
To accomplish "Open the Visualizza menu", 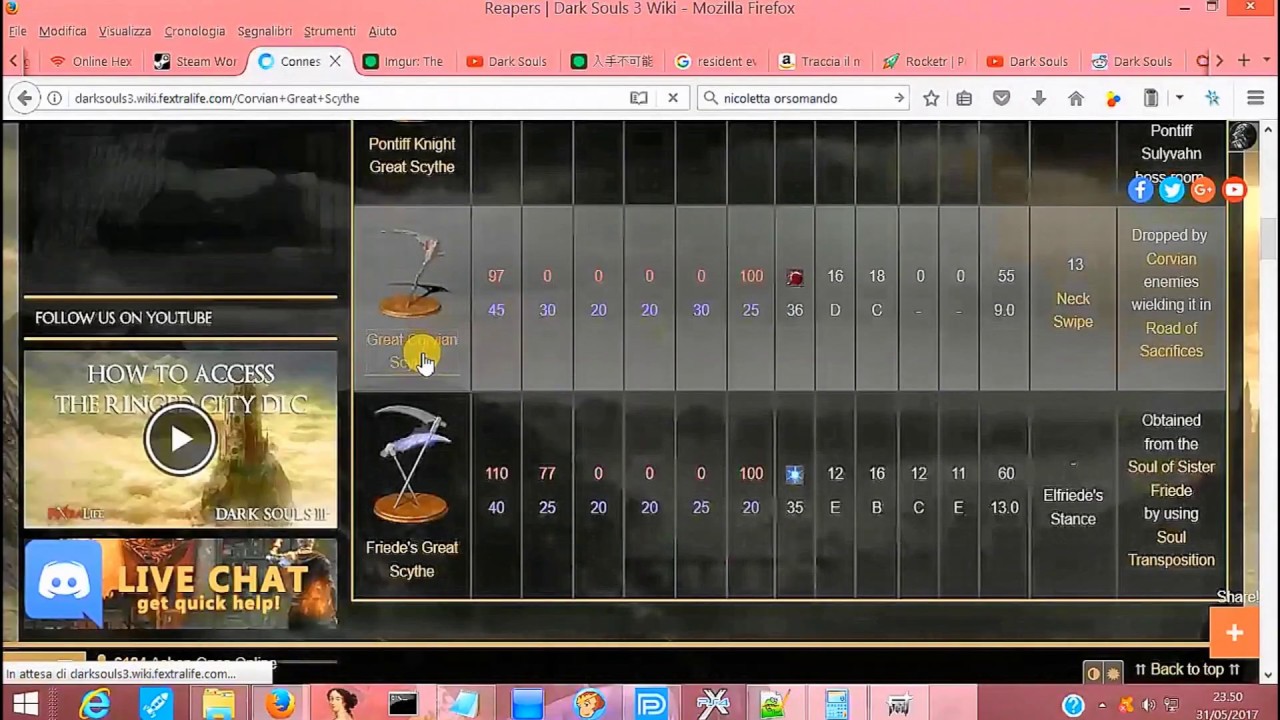I will [x=125, y=31].
